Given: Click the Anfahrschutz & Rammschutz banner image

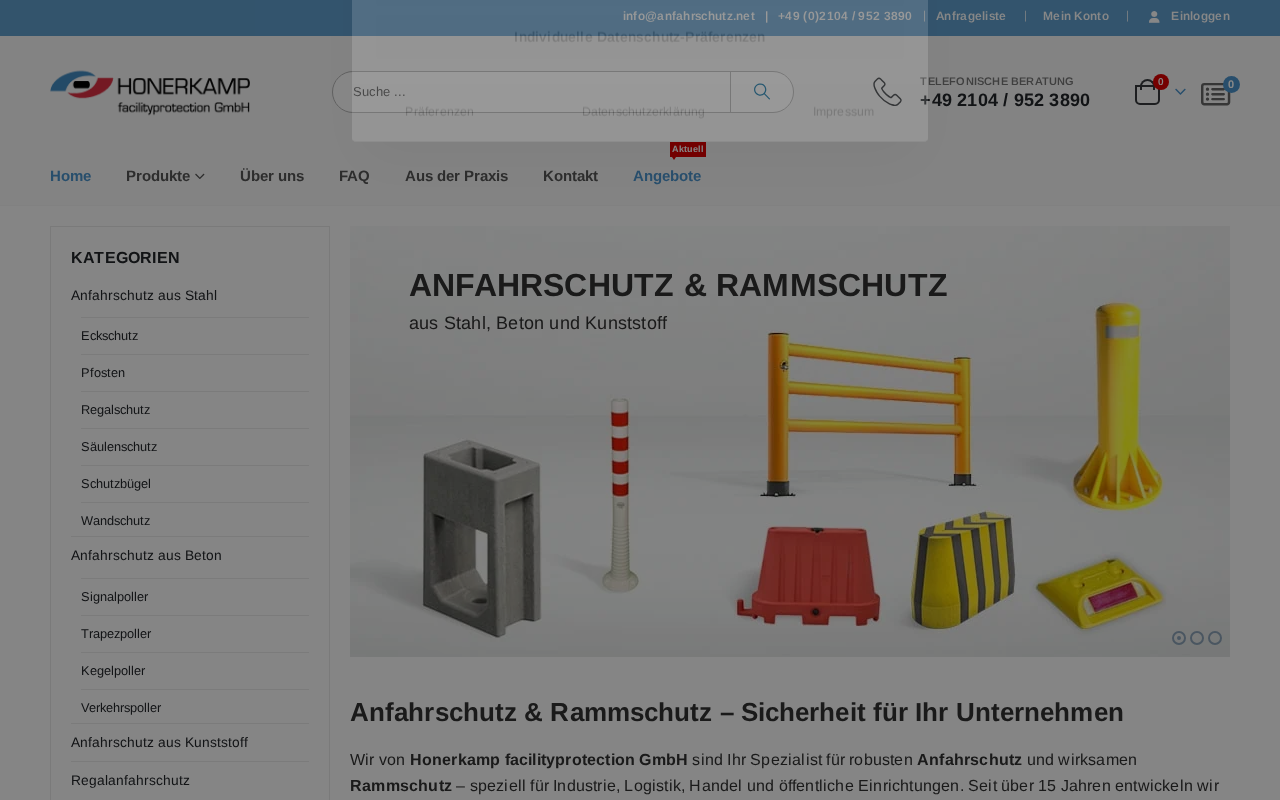Looking at the screenshot, I should click(x=790, y=441).
